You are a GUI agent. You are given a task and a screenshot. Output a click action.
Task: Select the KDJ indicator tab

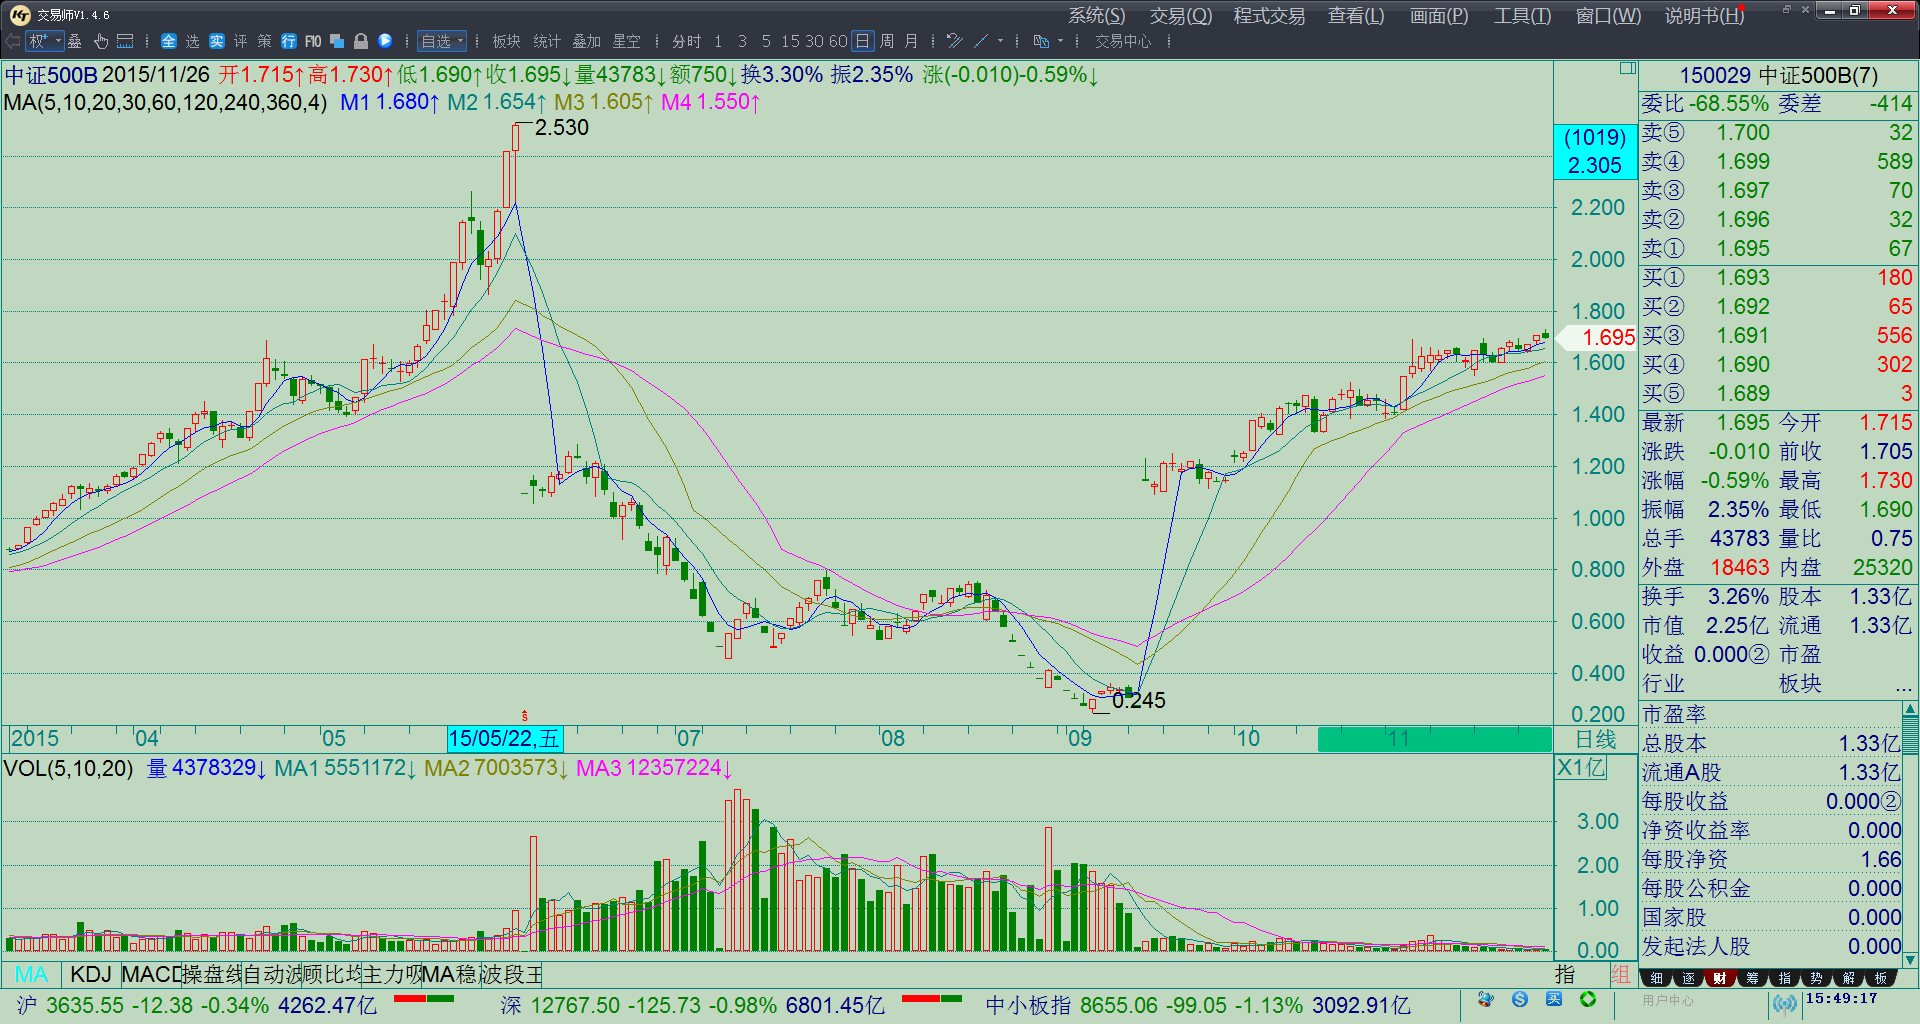pos(90,974)
